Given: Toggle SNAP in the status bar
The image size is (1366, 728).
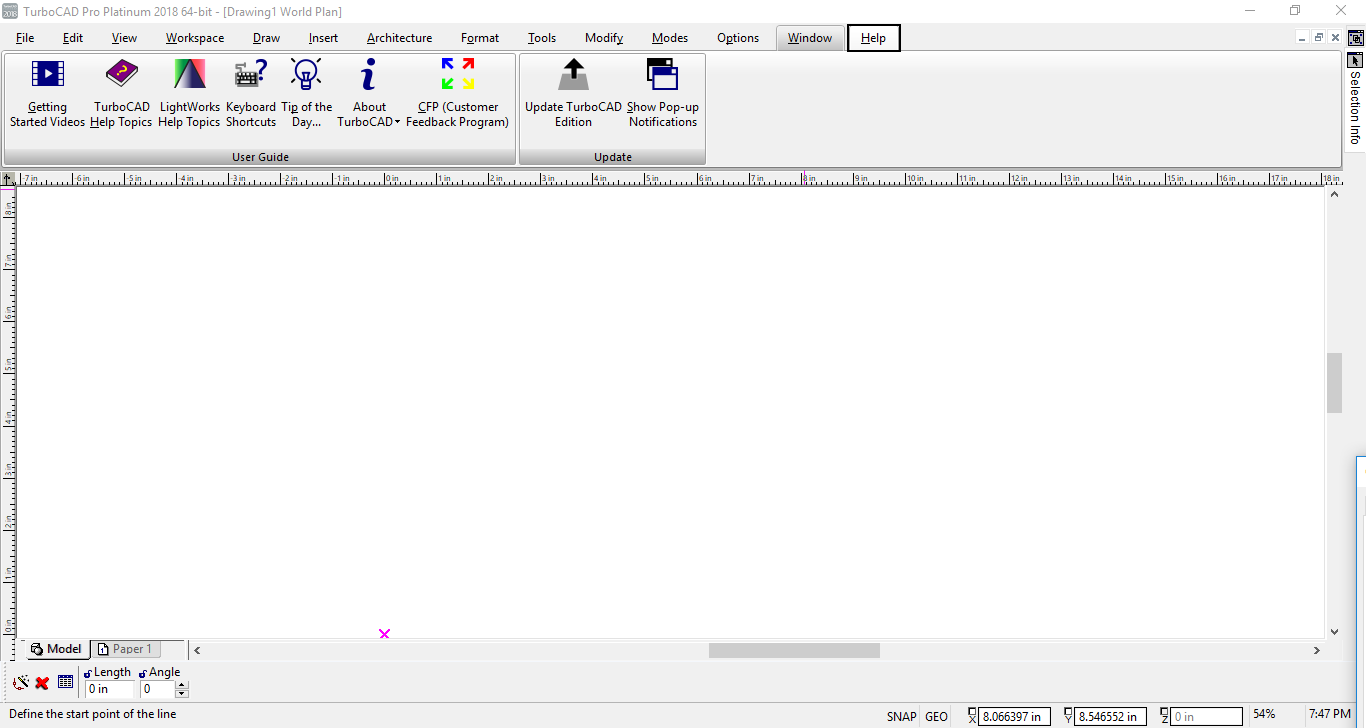Looking at the screenshot, I should [x=901, y=716].
